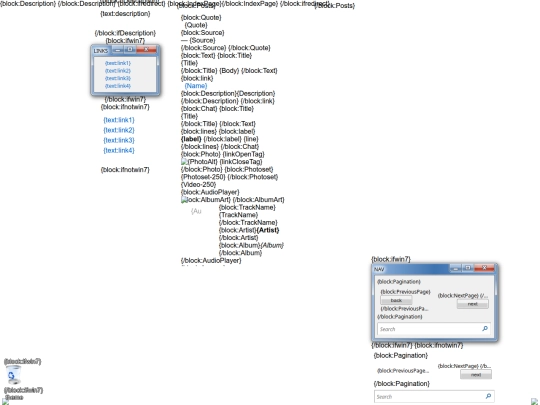Screen dimensions: 540x405
Task: Select the {TrackName} text
Action: pos(238,215)
